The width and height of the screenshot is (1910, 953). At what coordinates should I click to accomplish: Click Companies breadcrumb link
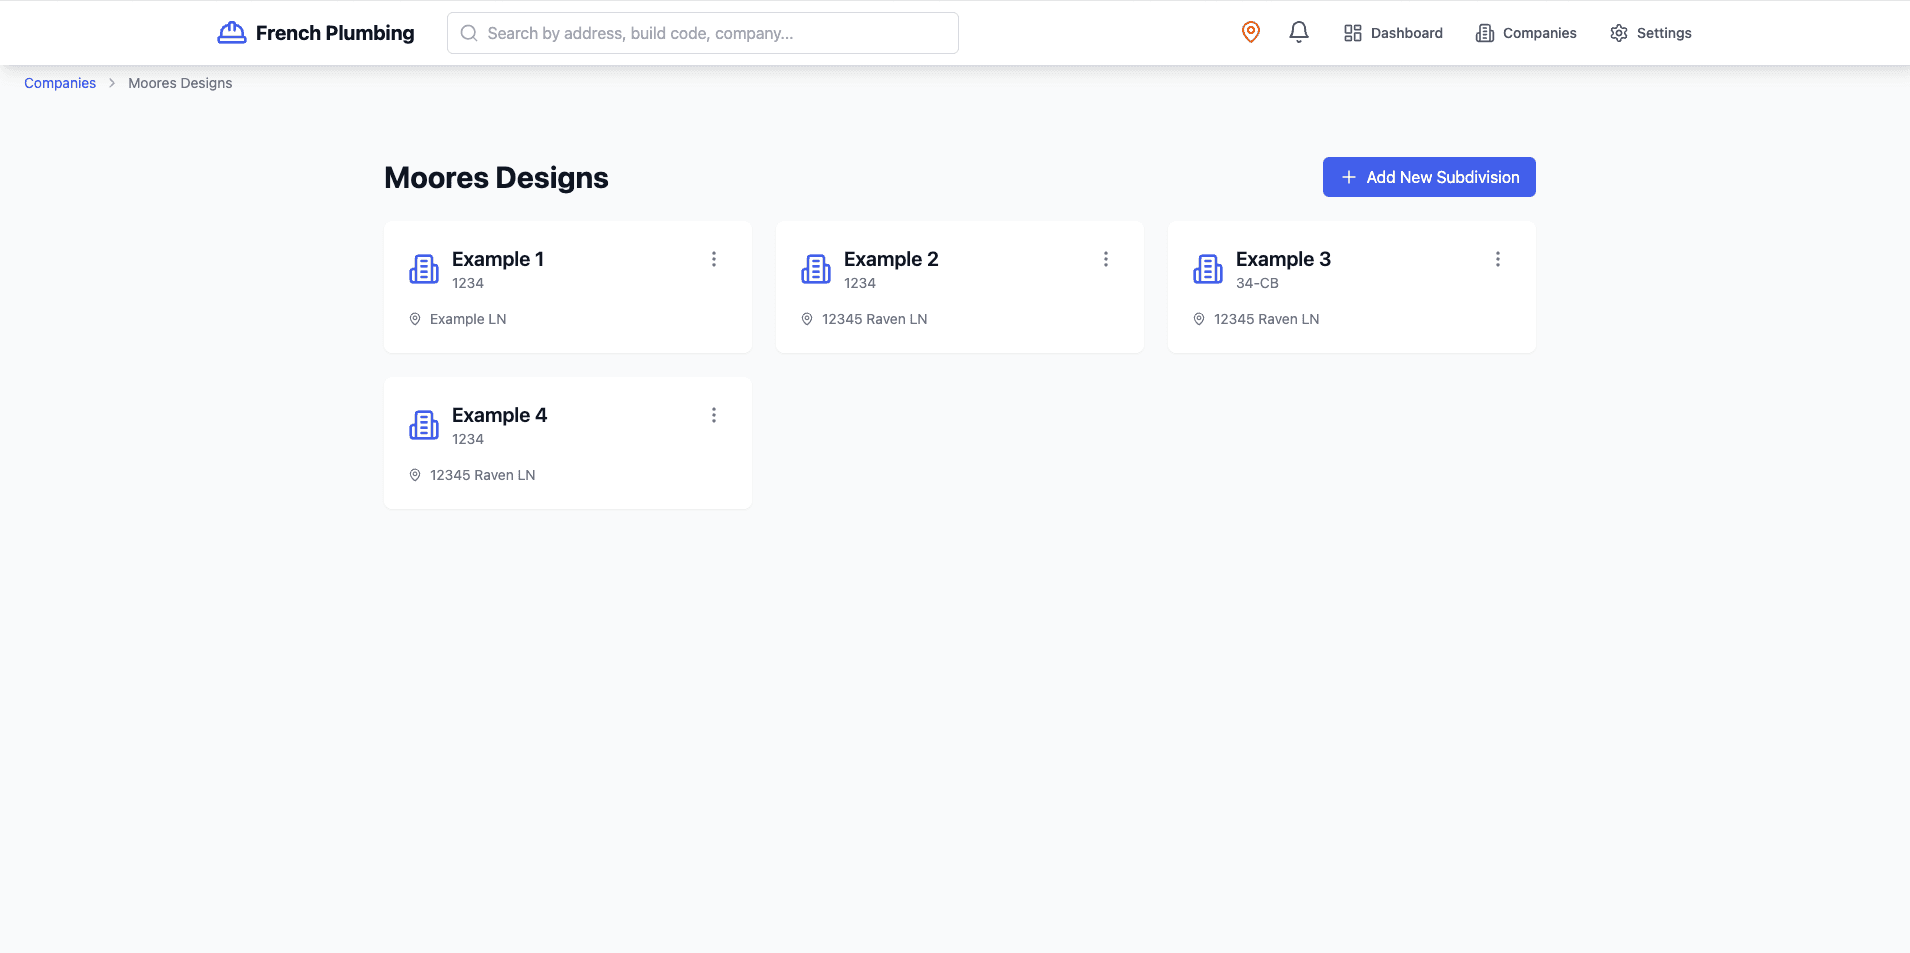60,83
